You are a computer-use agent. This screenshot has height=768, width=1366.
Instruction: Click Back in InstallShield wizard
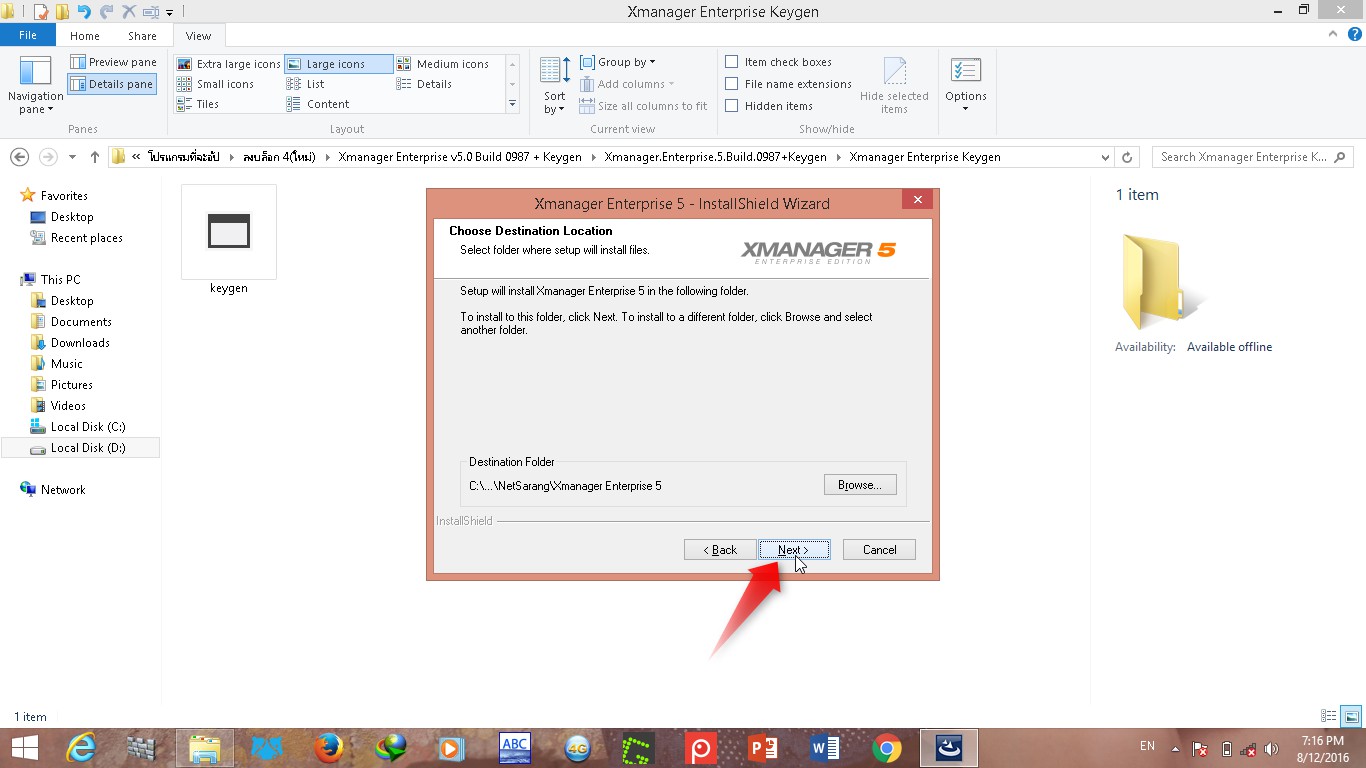point(720,550)
